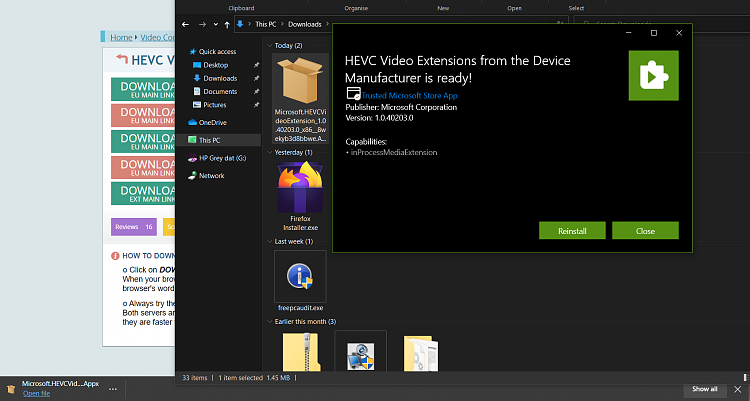Image resolution: width=750 pixels, height=401 pixels.
Task: Open OneDrive in the navigation pane
Action: click(212, 122)
